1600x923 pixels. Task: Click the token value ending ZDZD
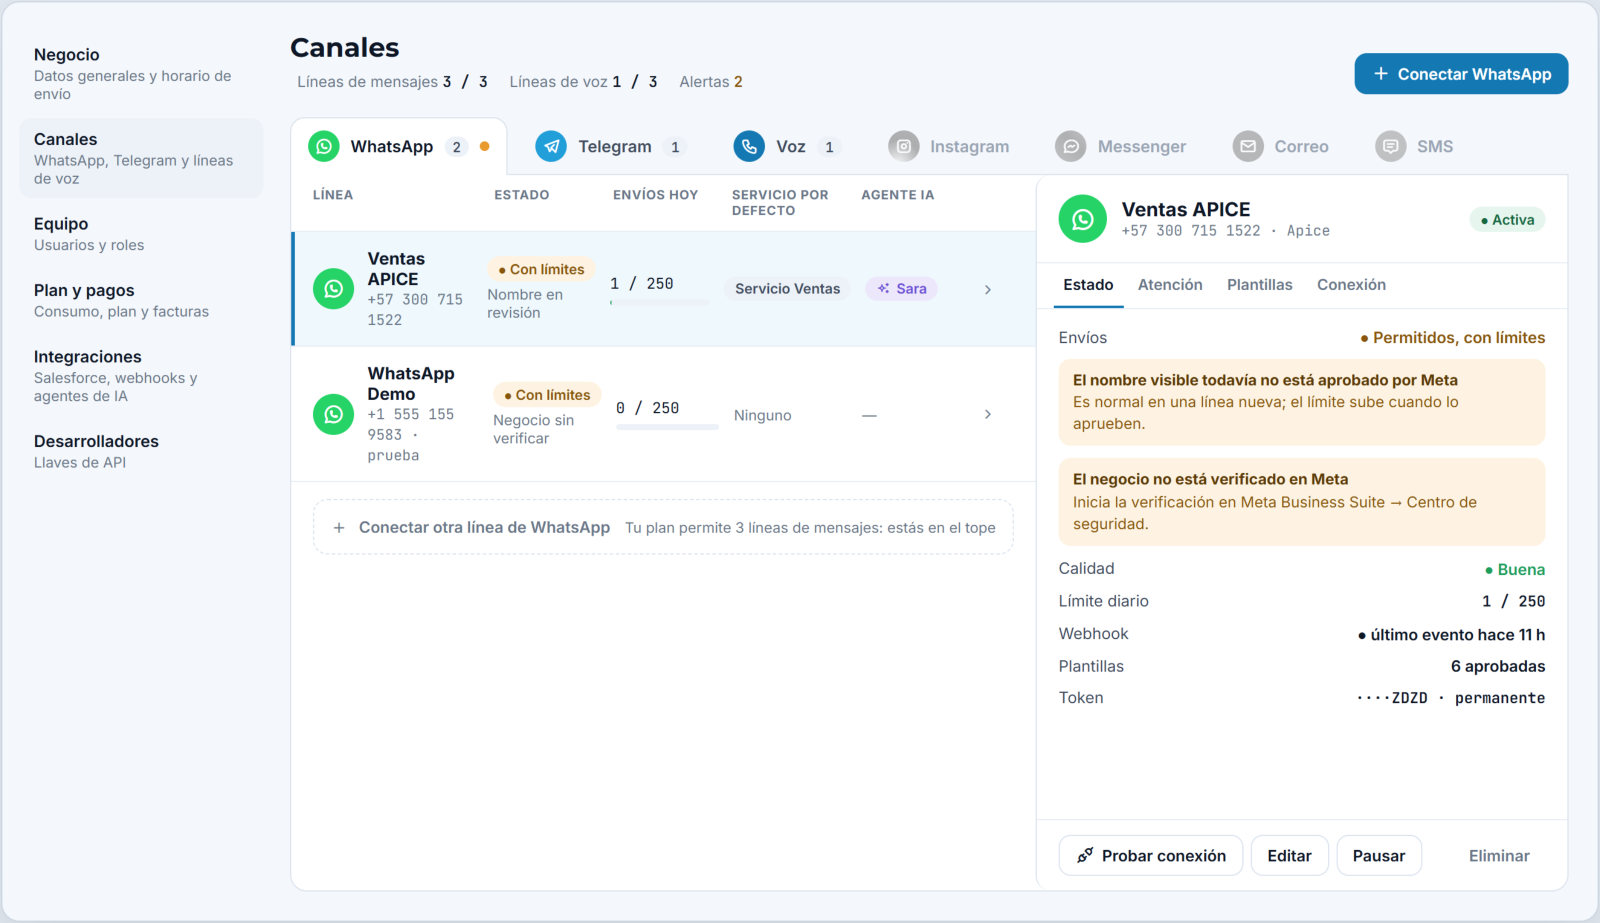1451,698
